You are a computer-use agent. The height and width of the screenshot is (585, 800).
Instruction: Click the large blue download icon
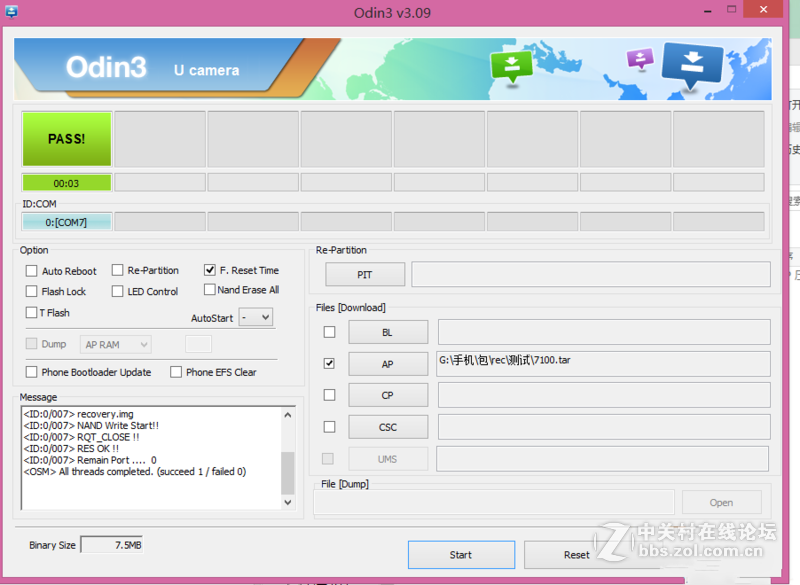[x=692, y=65]
